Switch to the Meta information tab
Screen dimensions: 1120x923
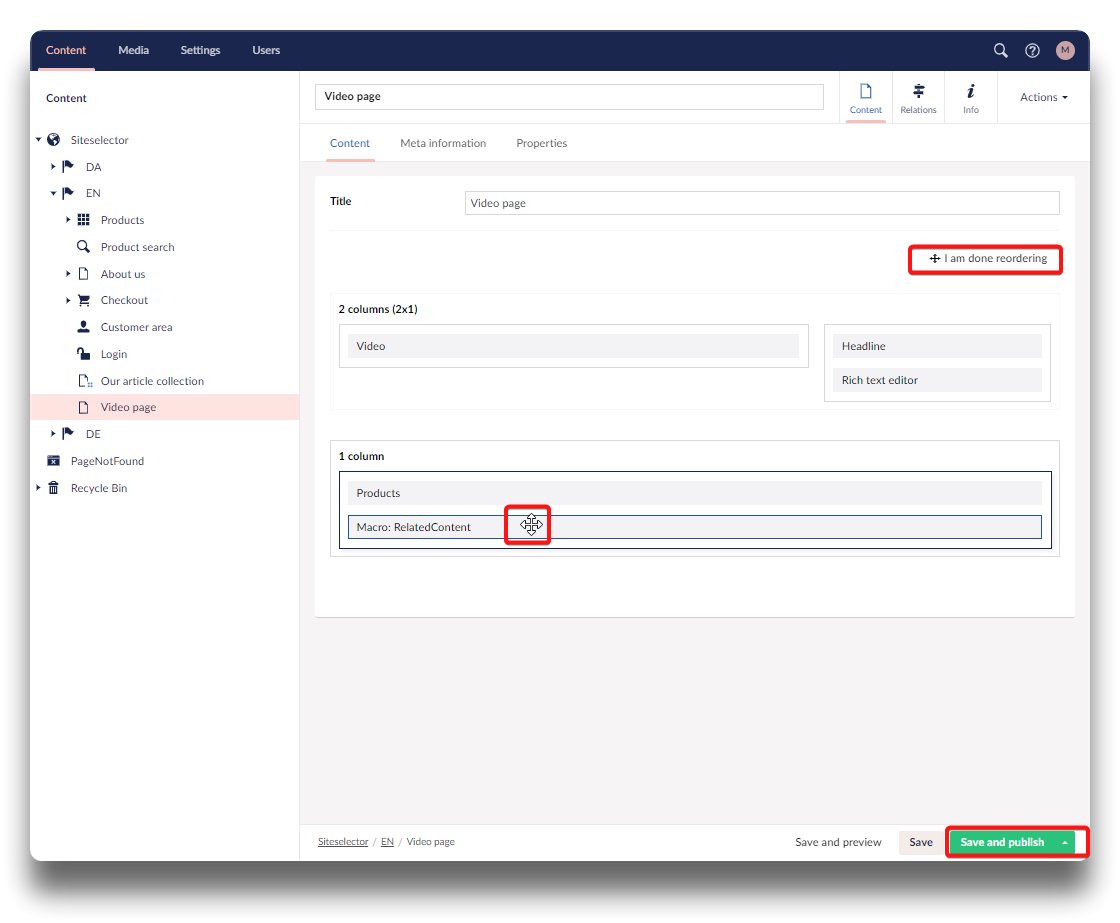tap(443, 143)
